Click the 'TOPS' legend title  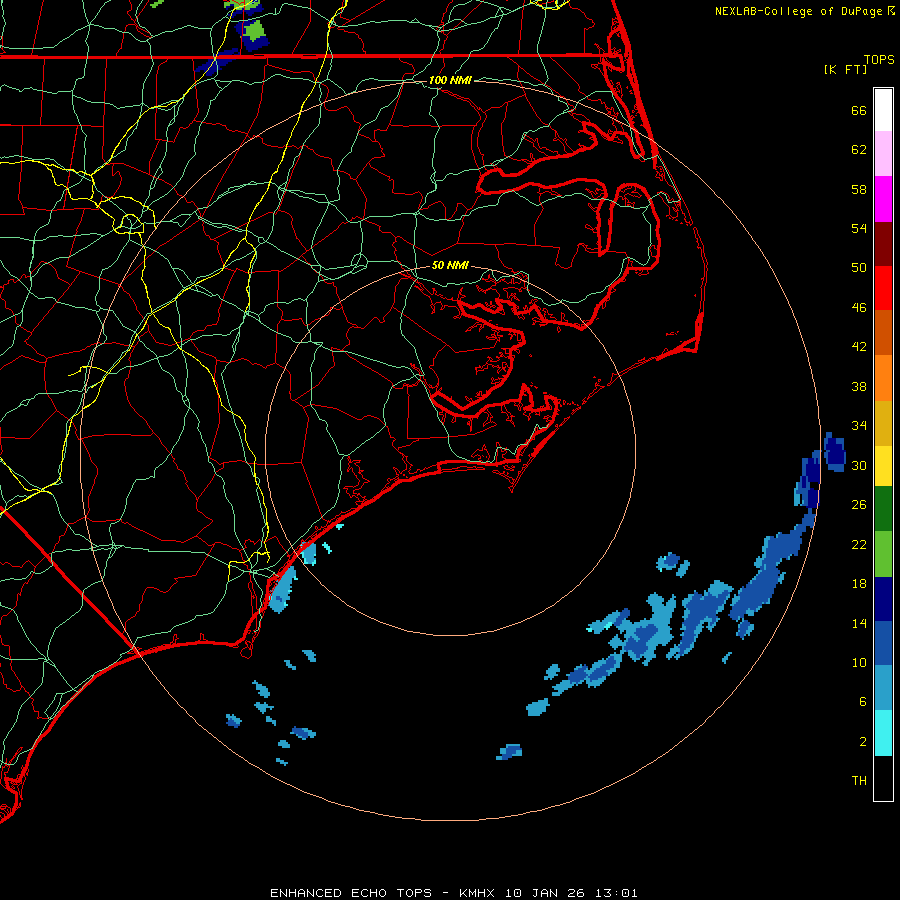[879, 59]
